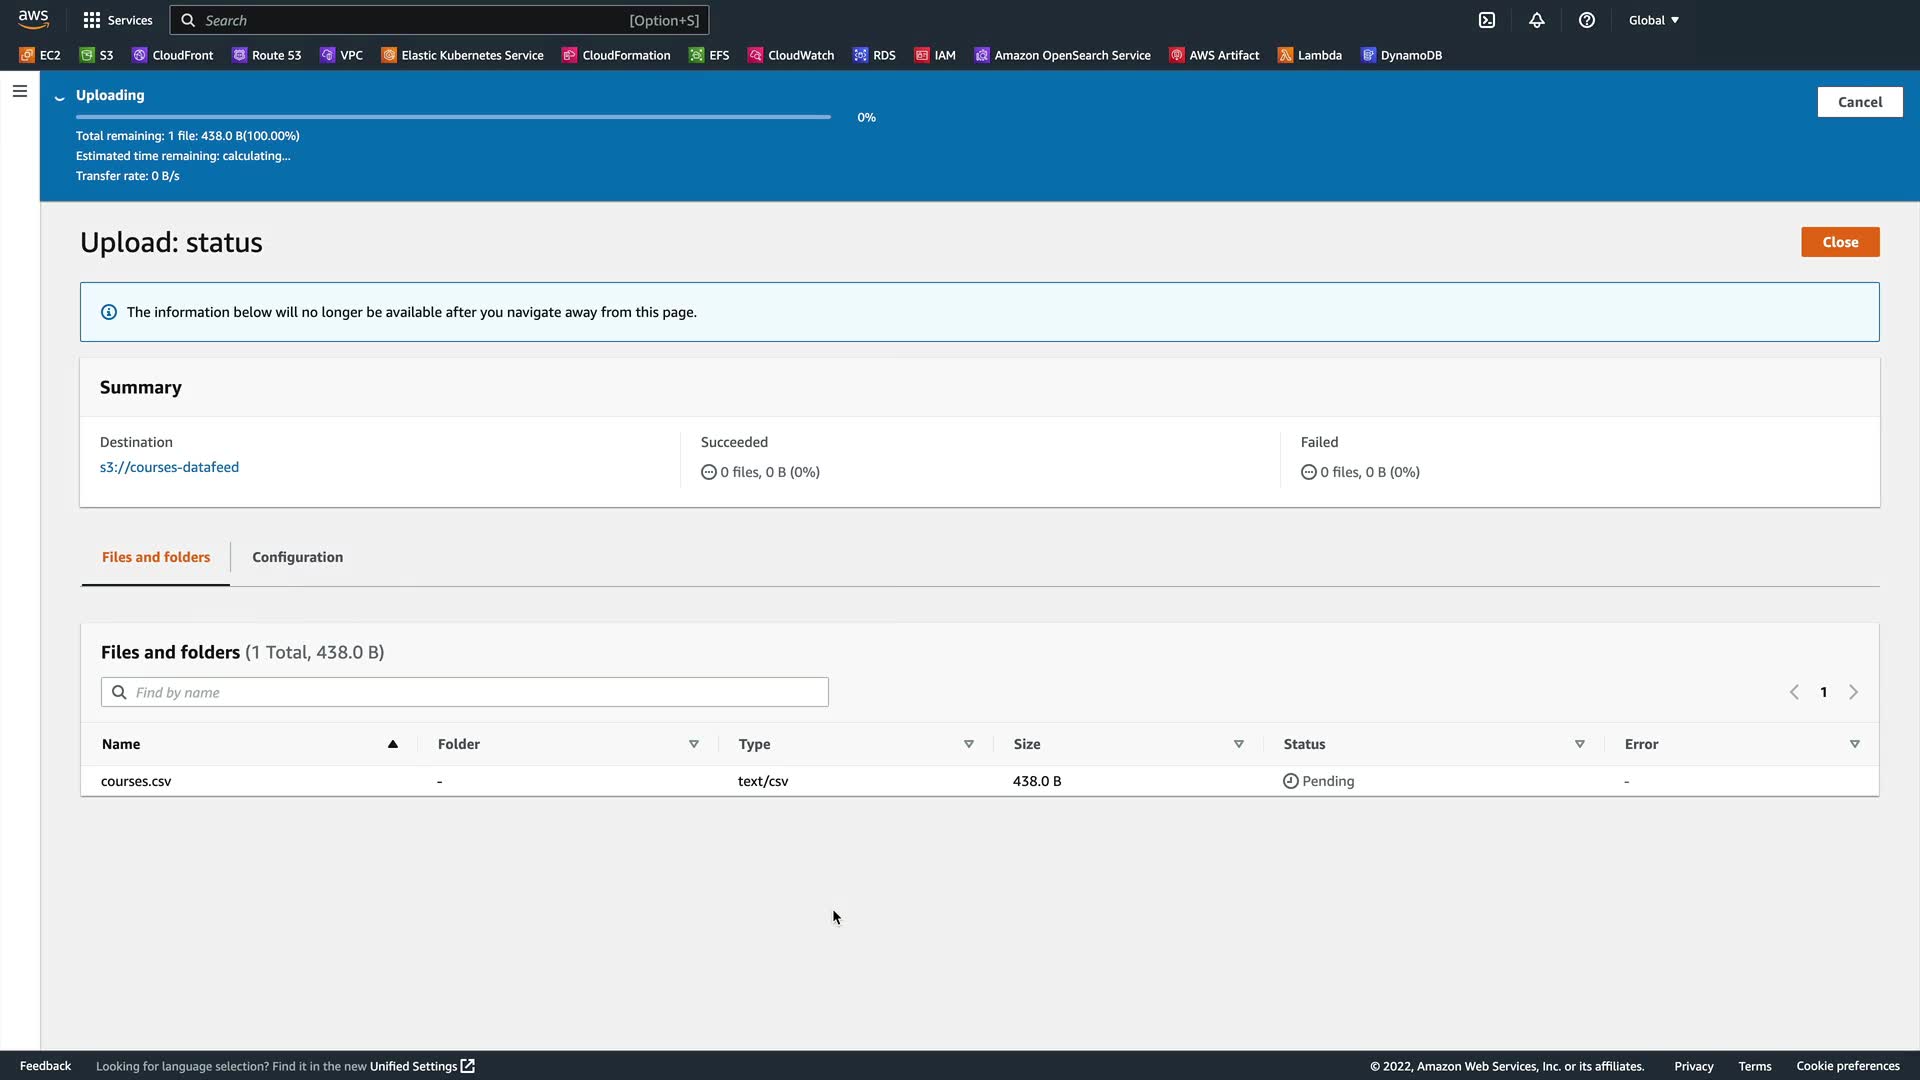1920x1080 pixels.
Task: Open the Type column filter arrow
Action: (x=968, y=744)
